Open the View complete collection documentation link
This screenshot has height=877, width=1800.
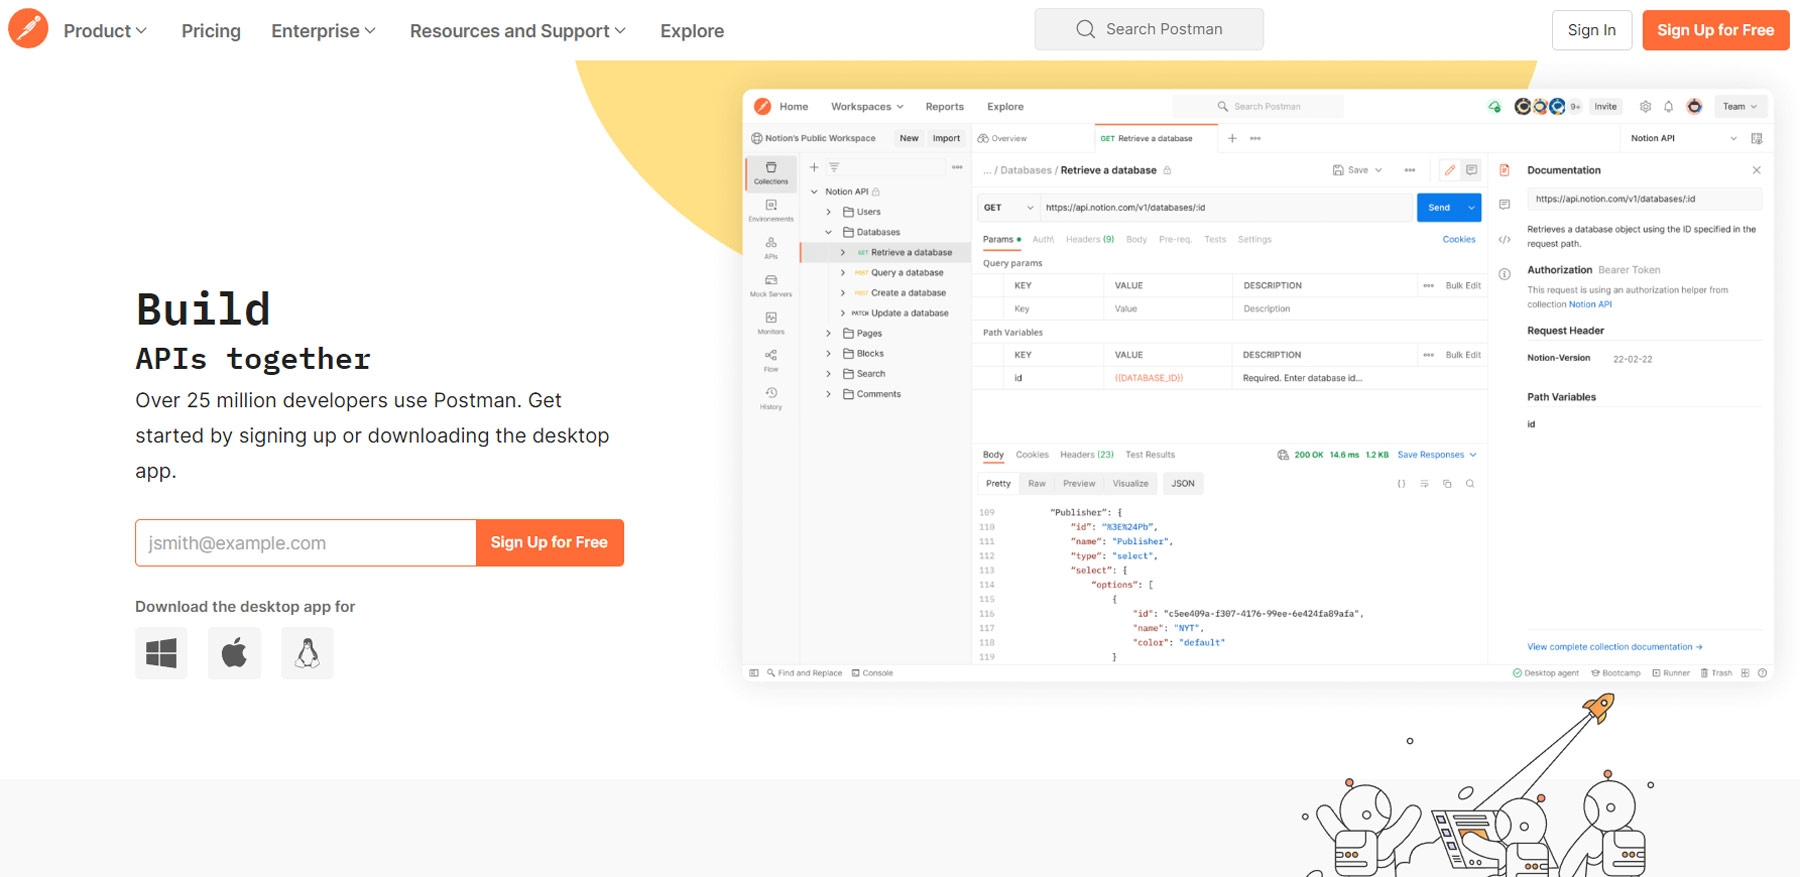tap(1614, 647)
